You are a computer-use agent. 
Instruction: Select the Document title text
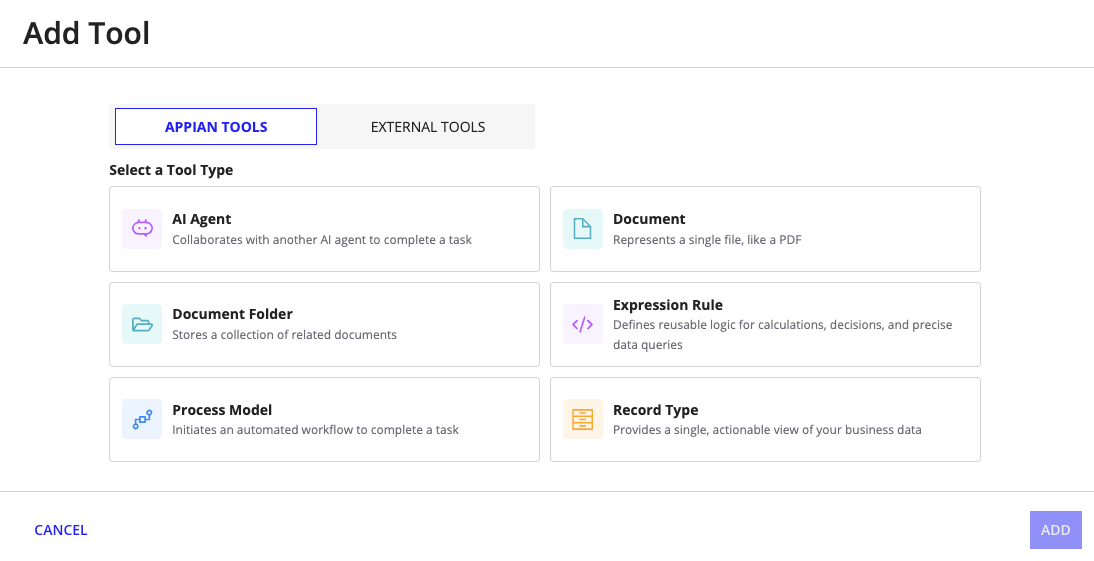pyautogui.click(x=649, y=219)
